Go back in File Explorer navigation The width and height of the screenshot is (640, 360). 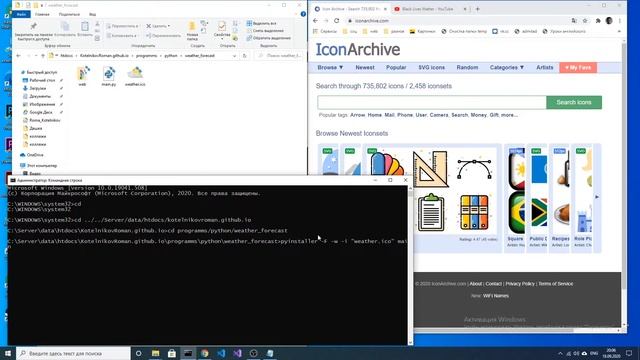[18, 56]
